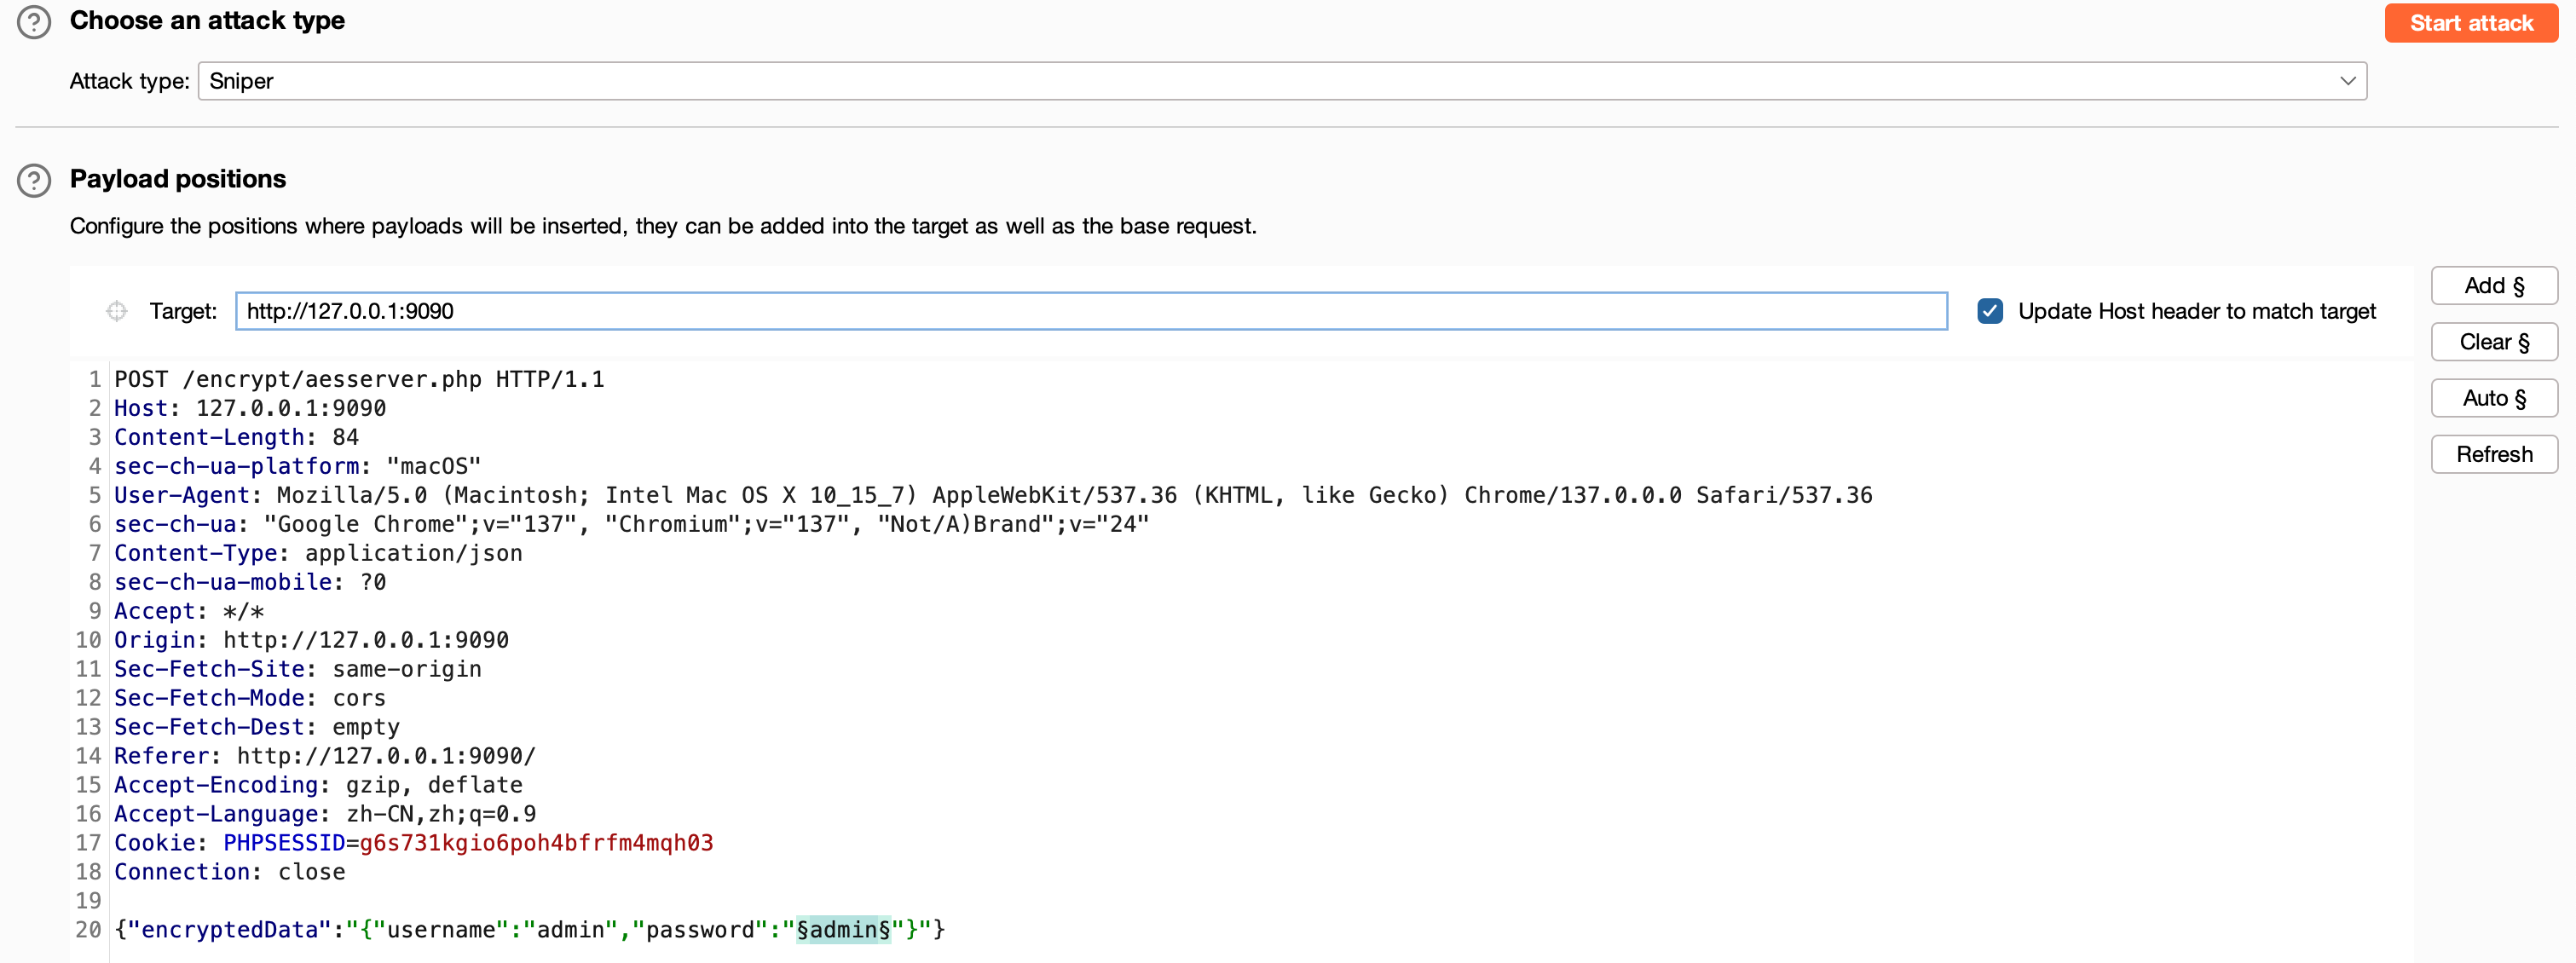Click the Connection: close line
The height and width of the screenshot is (963, 2576).
pyautogui.click(x=229, y=872)
